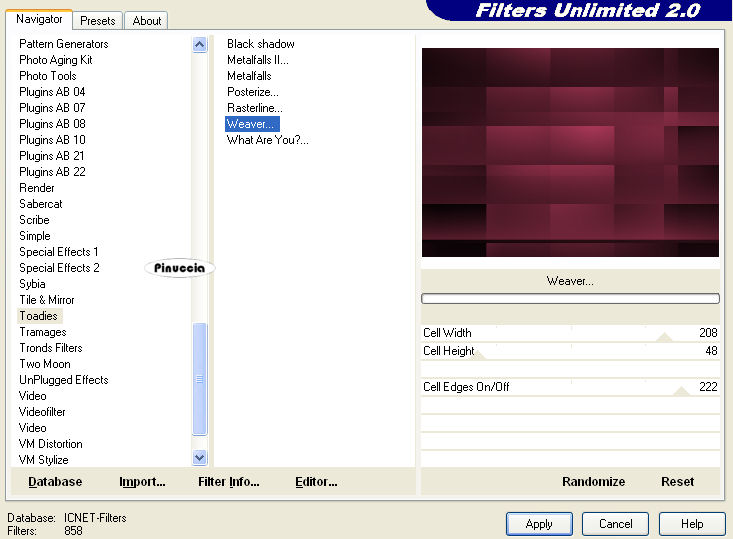Open the Presets tab
This screenshot has width=733, height=539.
click(98, 21)
